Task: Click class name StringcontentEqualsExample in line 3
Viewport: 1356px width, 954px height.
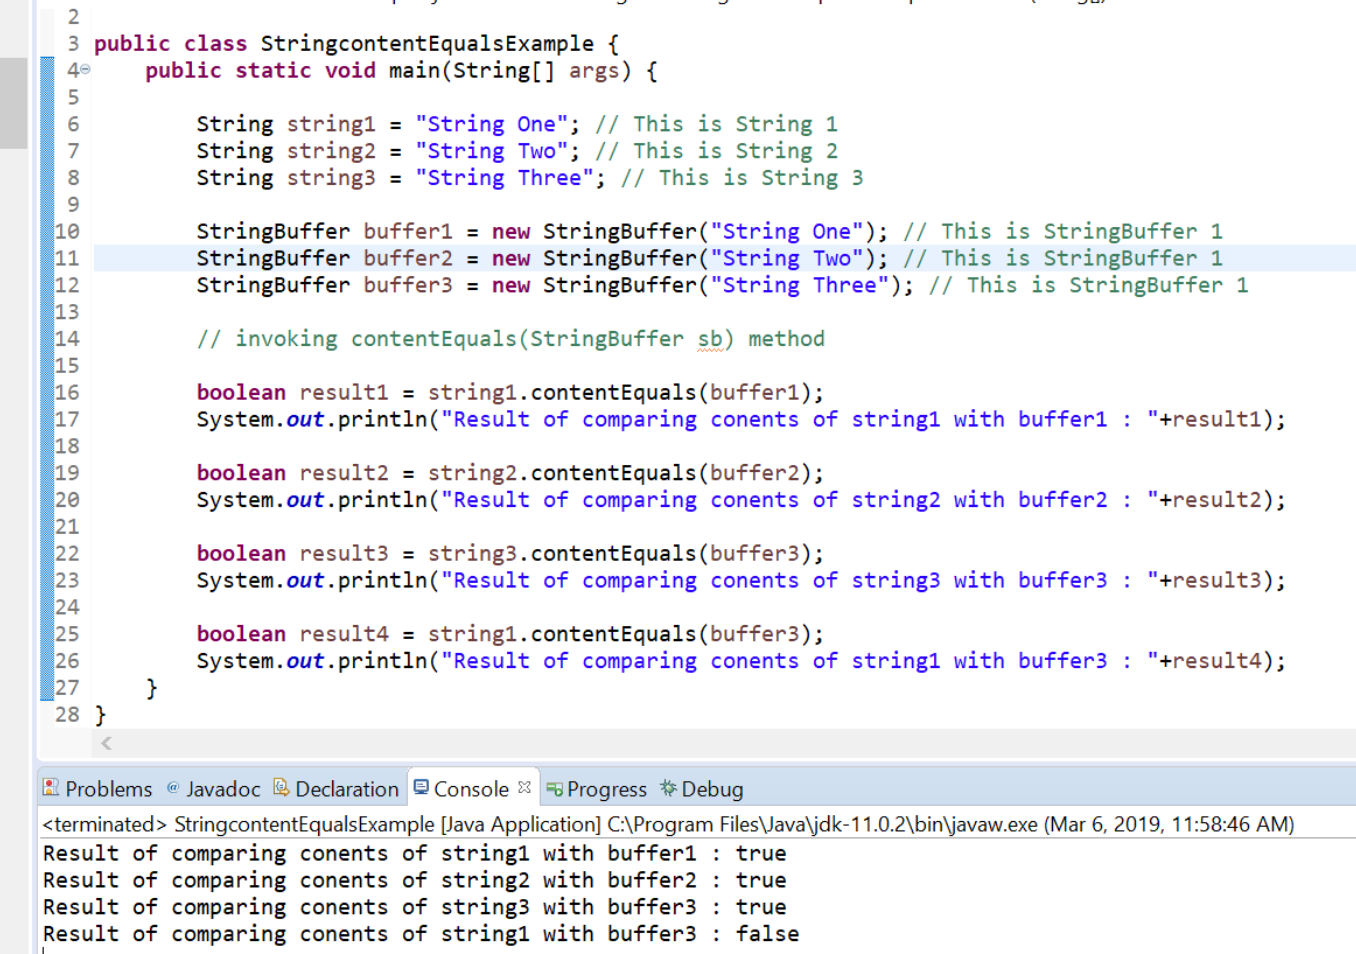Action: [427, 44]
